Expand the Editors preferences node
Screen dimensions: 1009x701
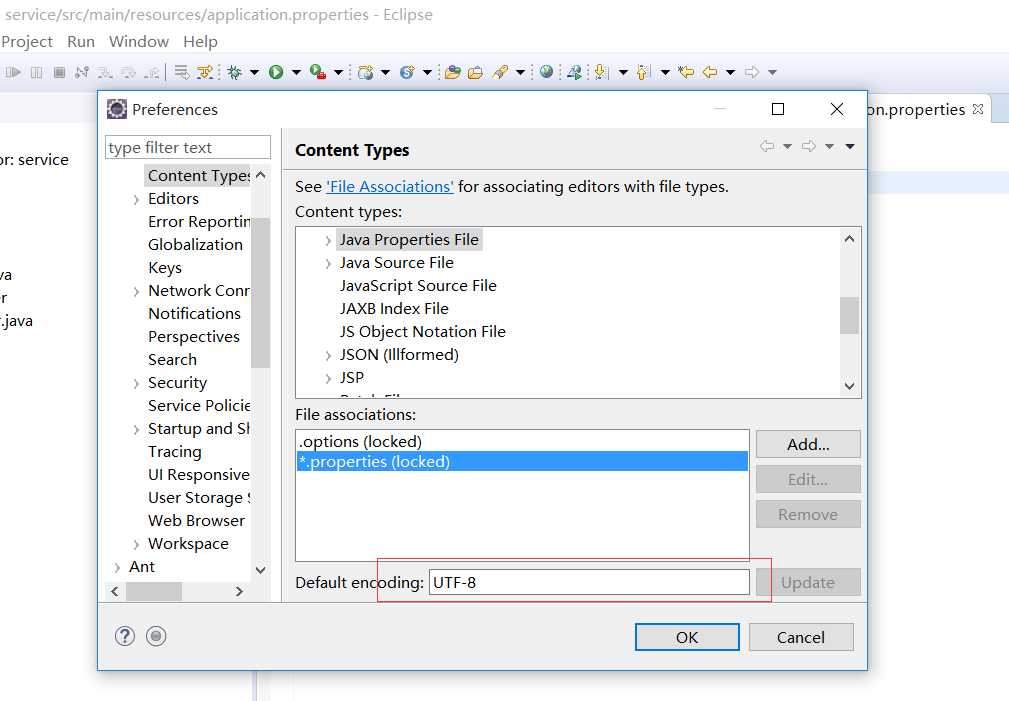pyautogui.click(x=136, y=200)
